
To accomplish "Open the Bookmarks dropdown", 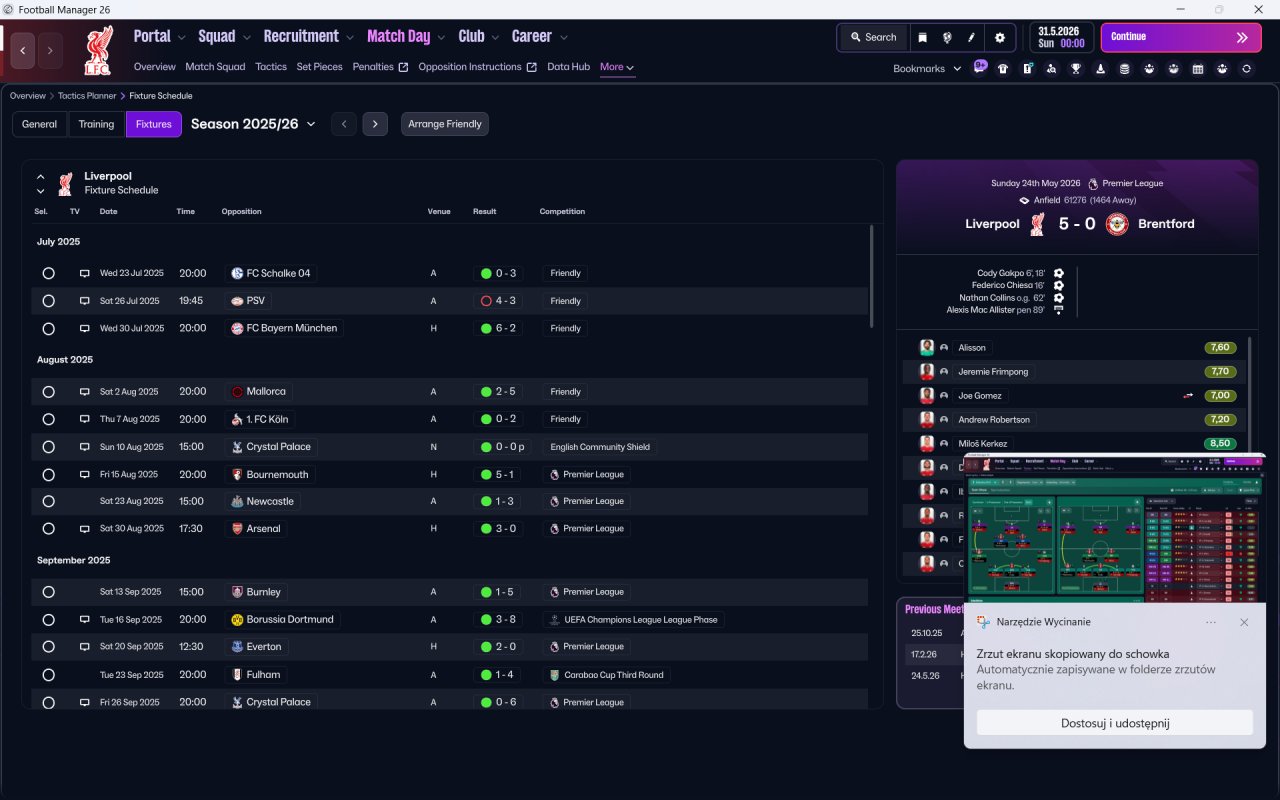I will [927, 69].
